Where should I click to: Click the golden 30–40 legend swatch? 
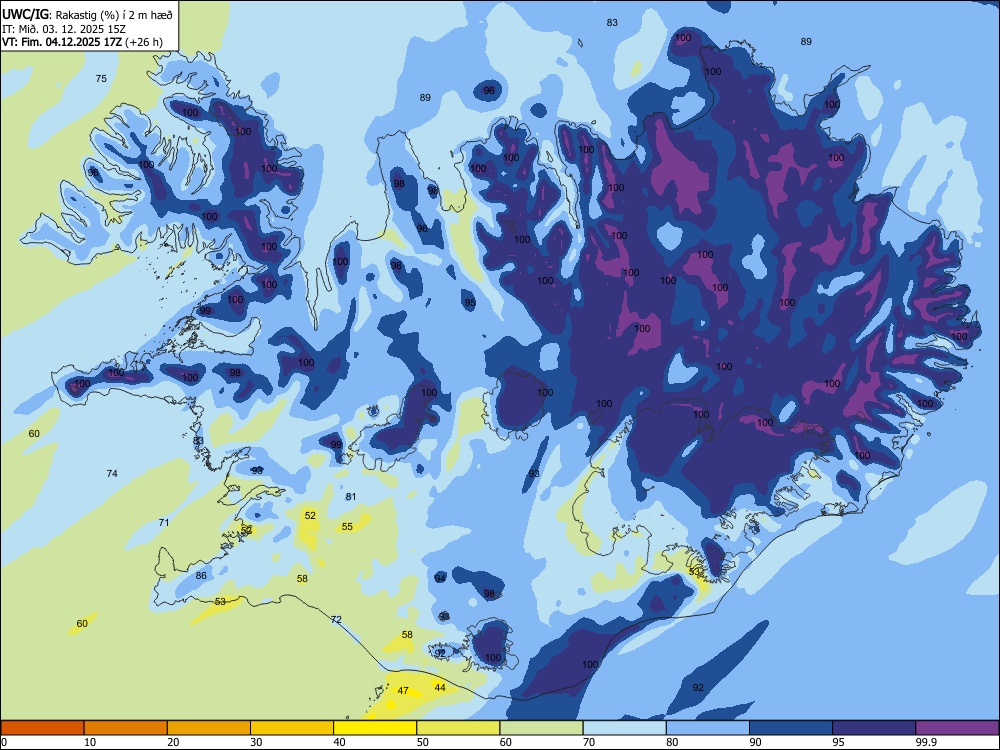[292, 728]
